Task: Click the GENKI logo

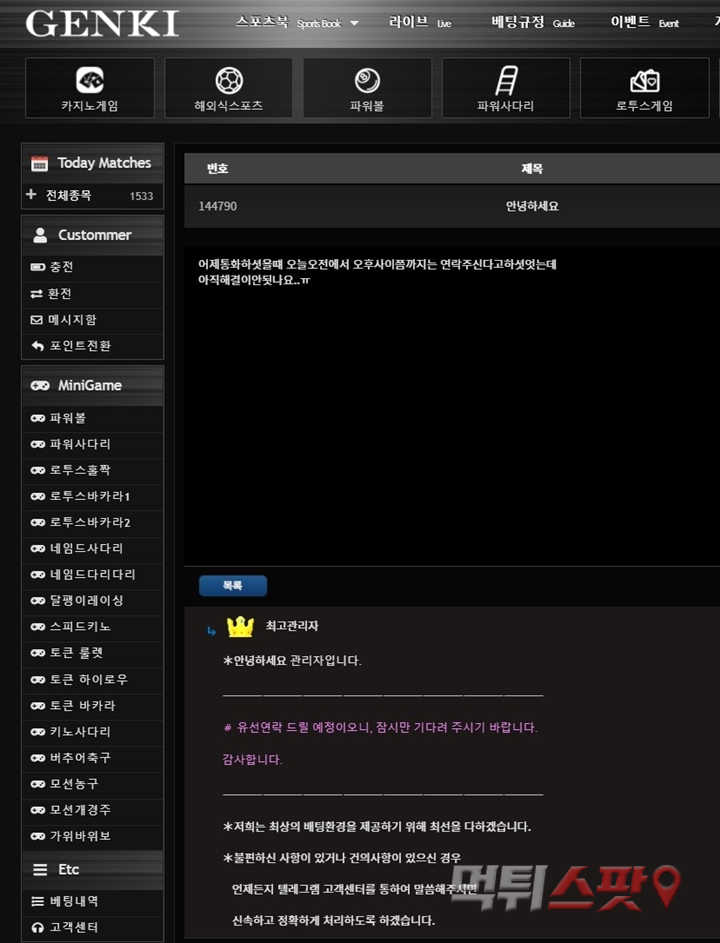Action: (102, 23)
